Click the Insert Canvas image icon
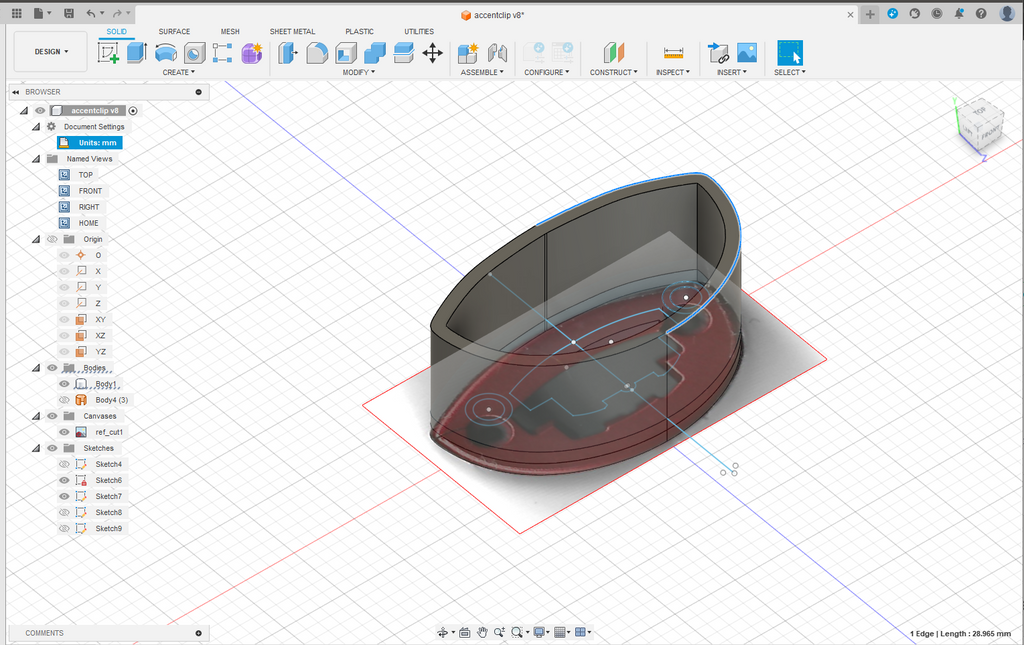Viewport: 1024px width, 645px height. pyautogui.click(x=746, y=53)
